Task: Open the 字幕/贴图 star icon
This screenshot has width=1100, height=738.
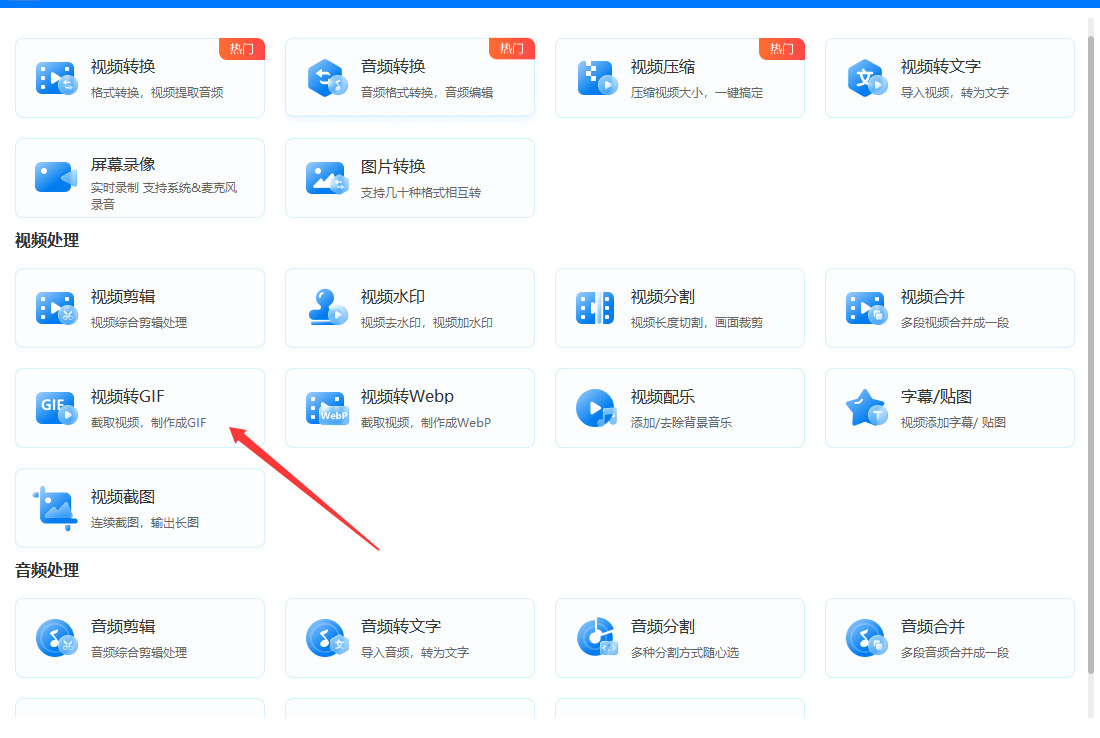Action: pos(867,408)
